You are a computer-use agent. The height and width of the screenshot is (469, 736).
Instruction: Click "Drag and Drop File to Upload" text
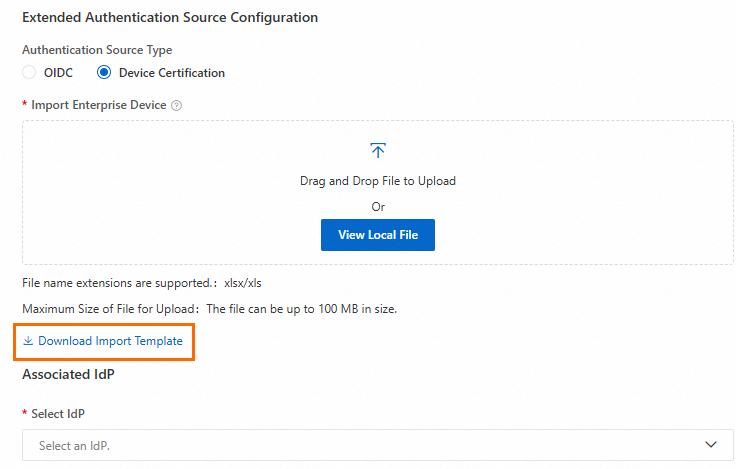[x=377, y=181]
